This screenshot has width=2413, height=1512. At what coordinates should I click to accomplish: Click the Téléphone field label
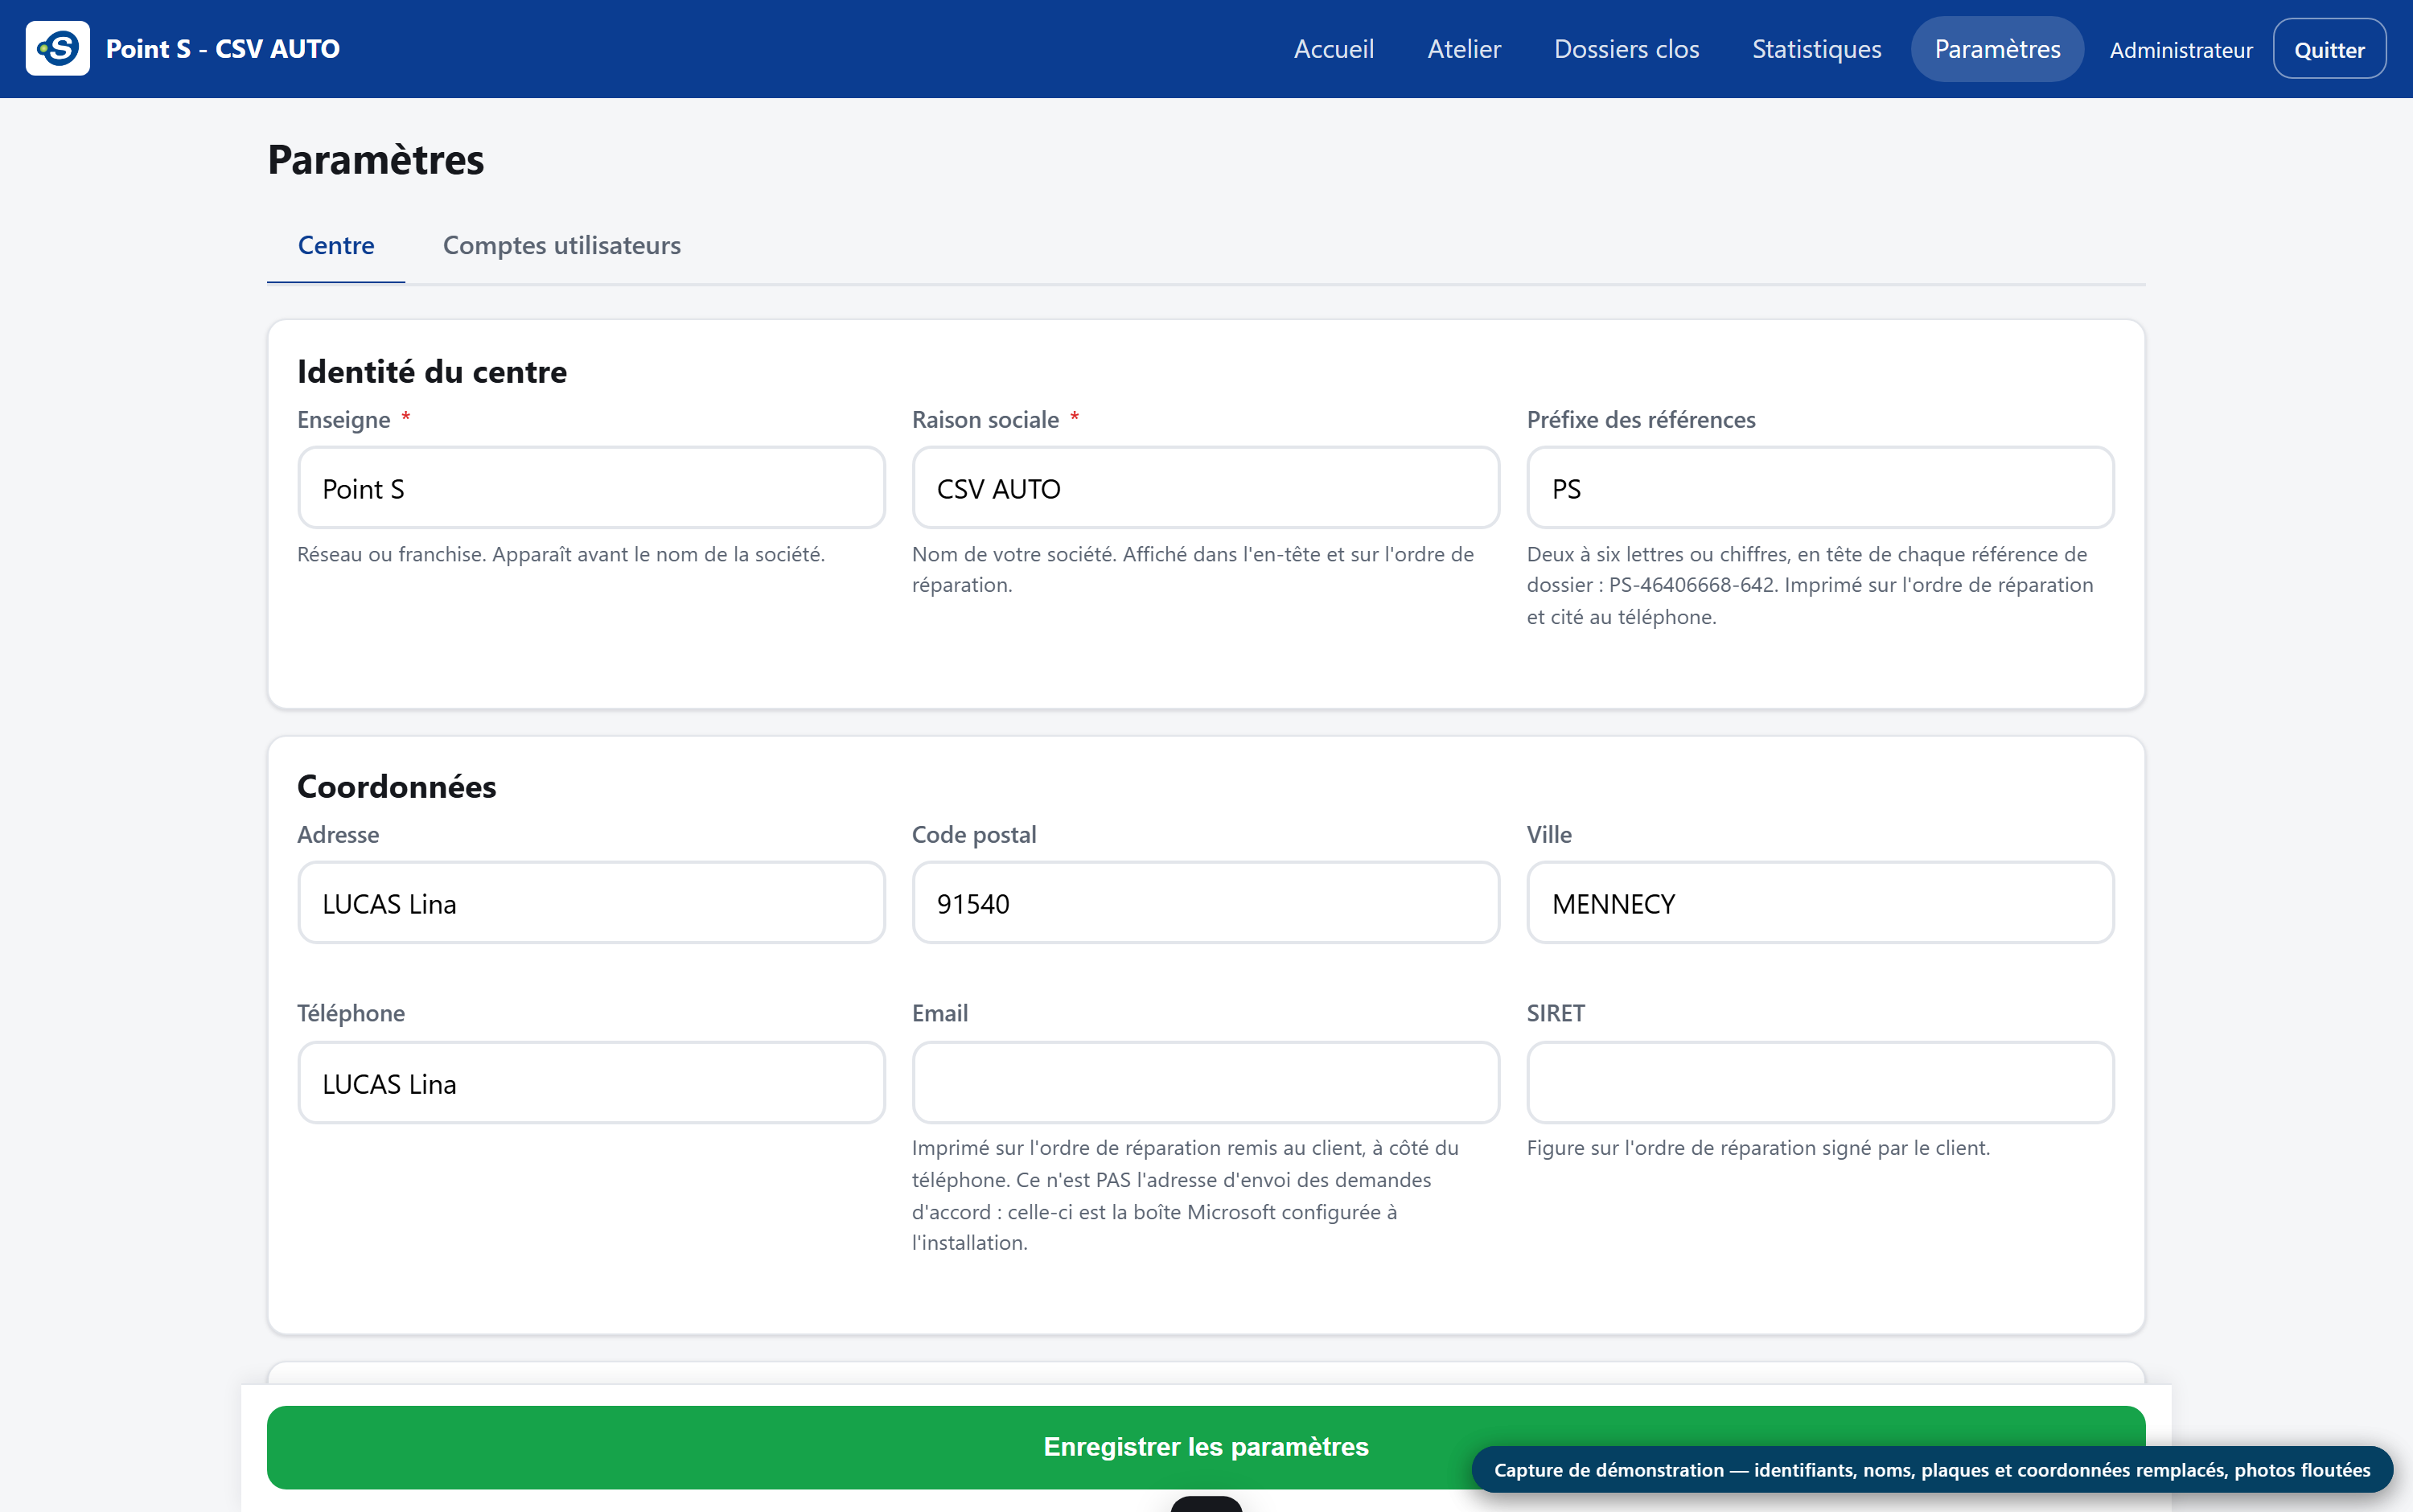(x=351, y=1013)
